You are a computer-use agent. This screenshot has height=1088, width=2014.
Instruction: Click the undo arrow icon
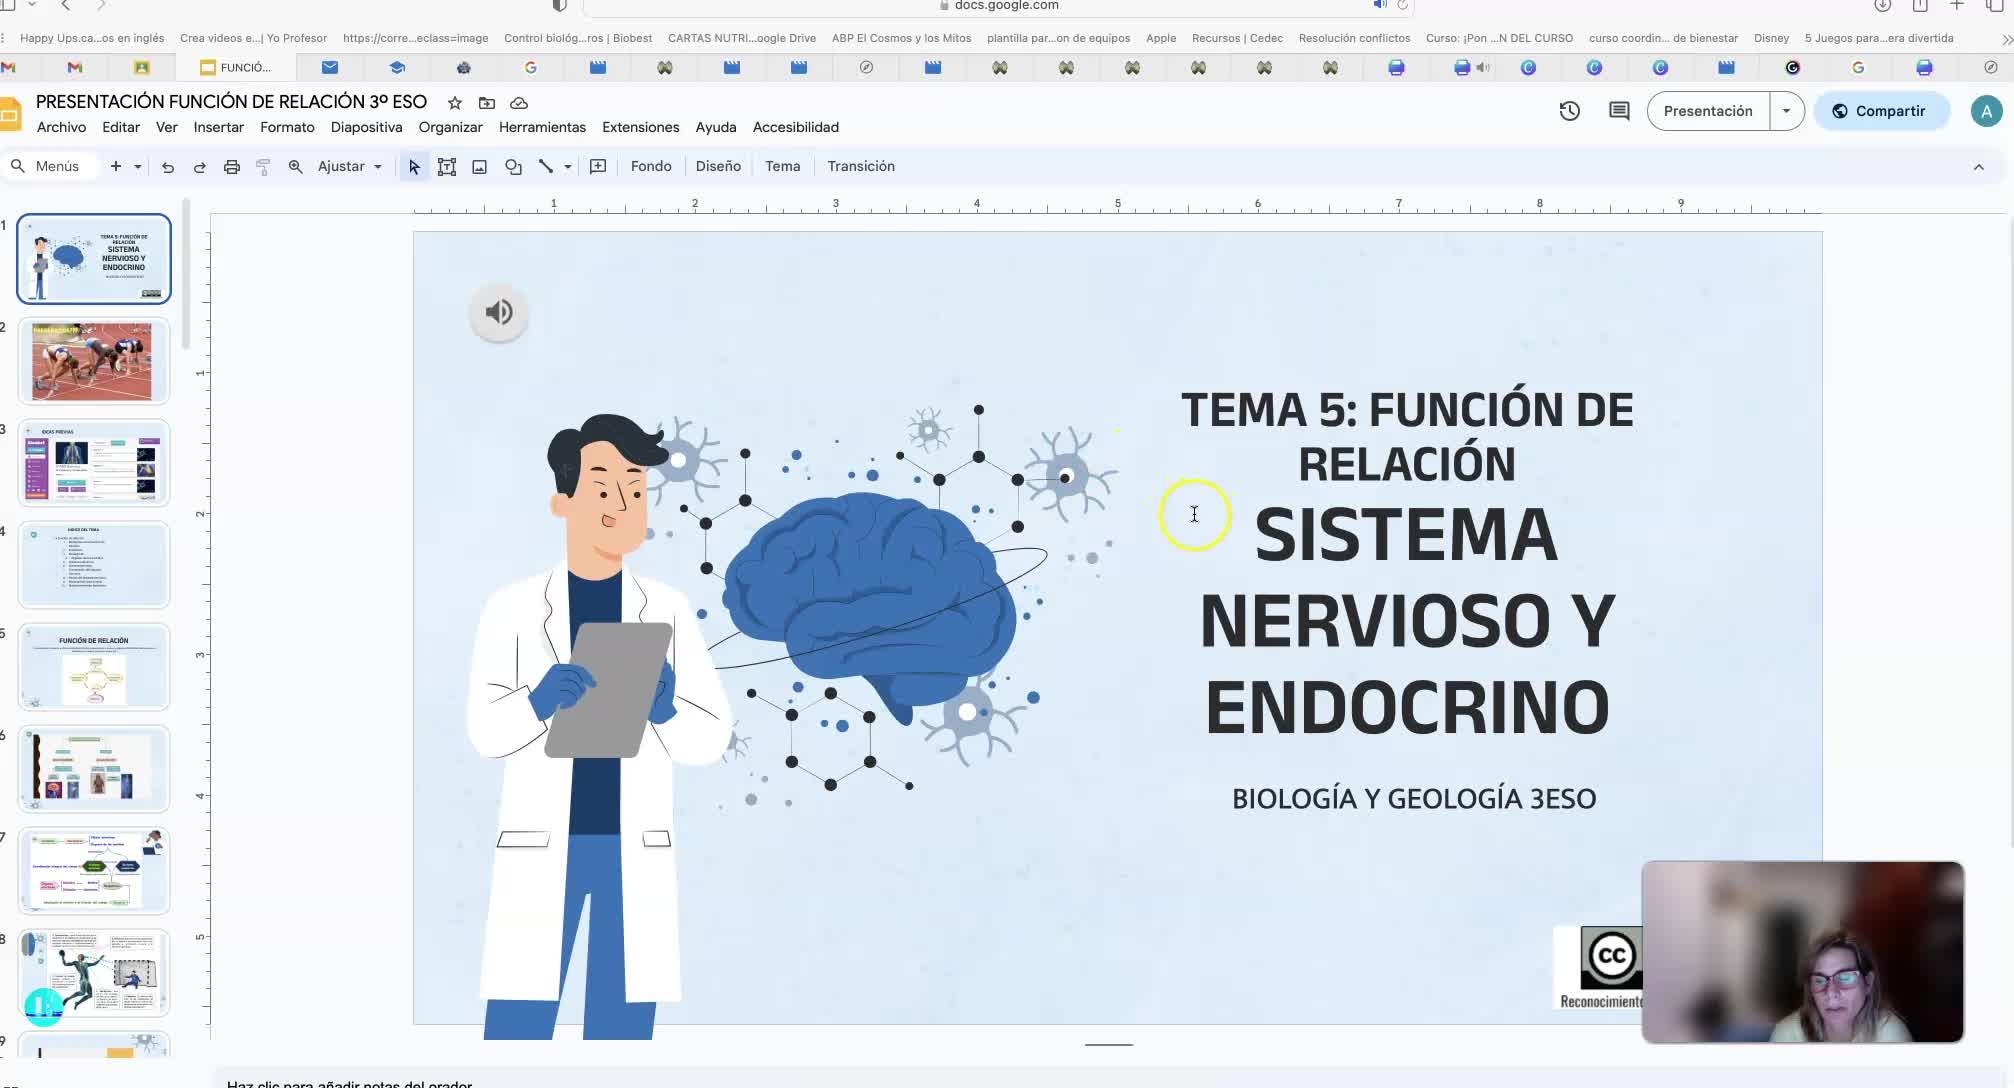(x=168, y=167)
